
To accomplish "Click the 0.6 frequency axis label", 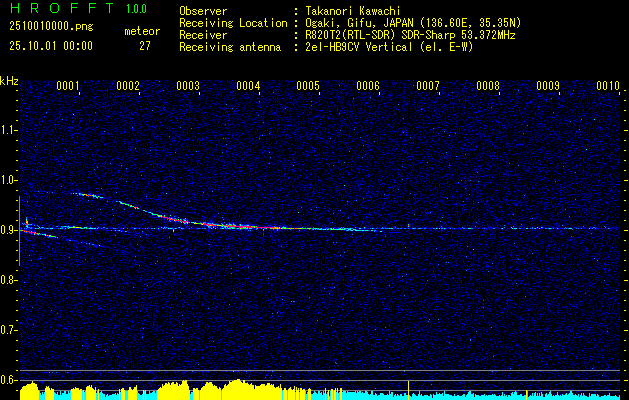I will click(9, 379).
